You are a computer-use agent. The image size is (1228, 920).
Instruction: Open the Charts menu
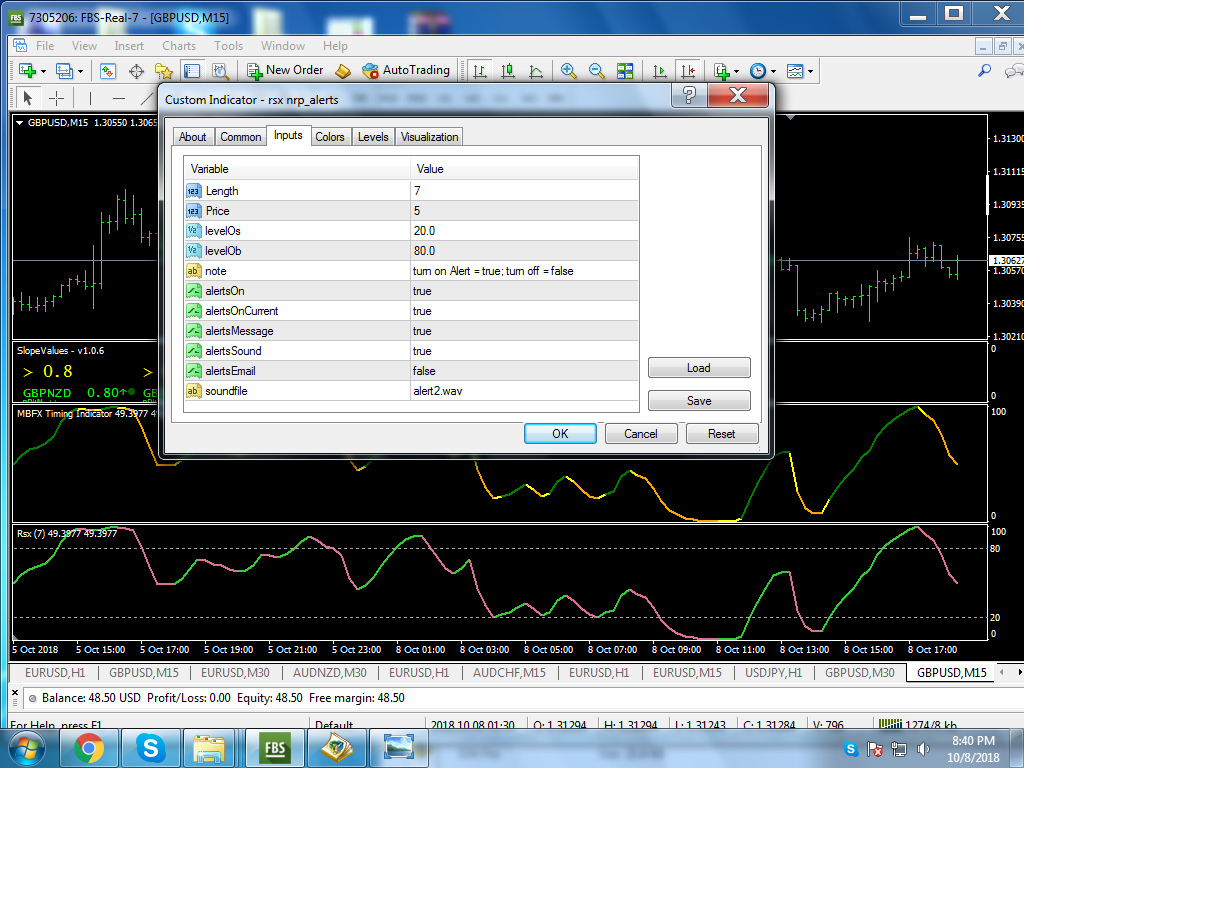(x=179, y=46)
